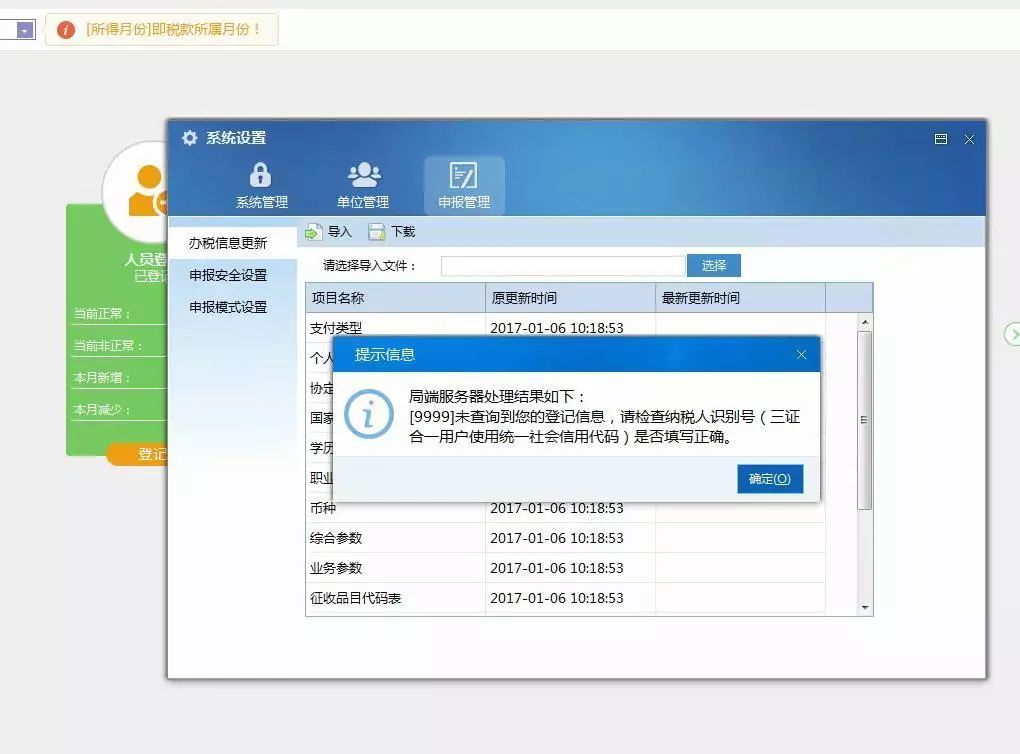Select 申报模式设置 in the sidebar
Screen dimensions: 1020x754
[x=228, y=307]
